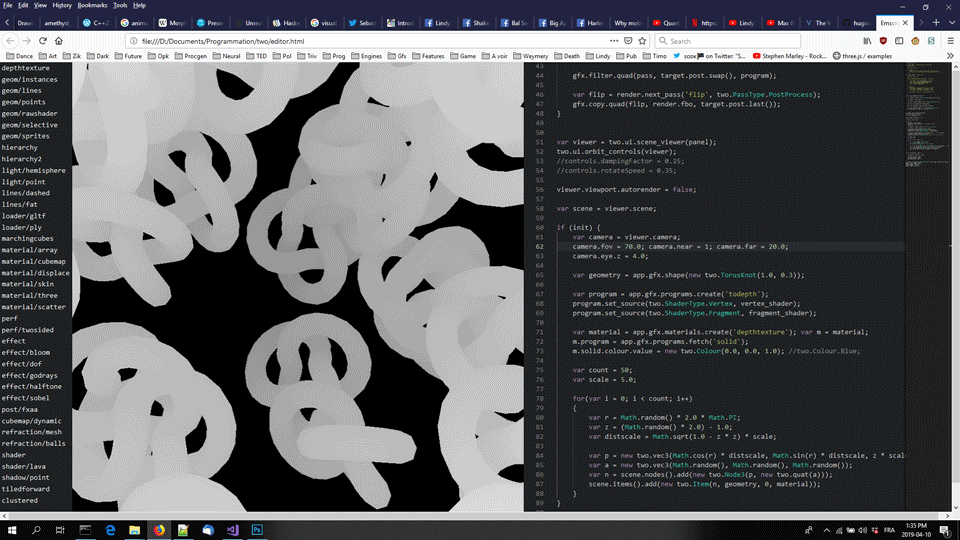960x540 pixels.
Task: Click the torus knot render viewport
Action: [x=298, y=287]
